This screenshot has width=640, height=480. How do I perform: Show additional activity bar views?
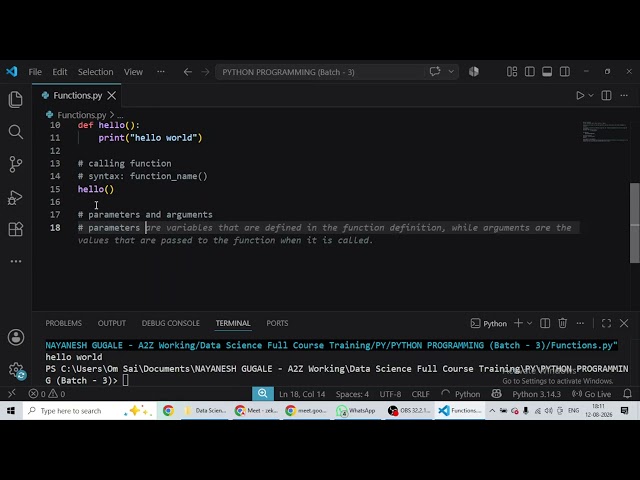[x=16, y=261]
